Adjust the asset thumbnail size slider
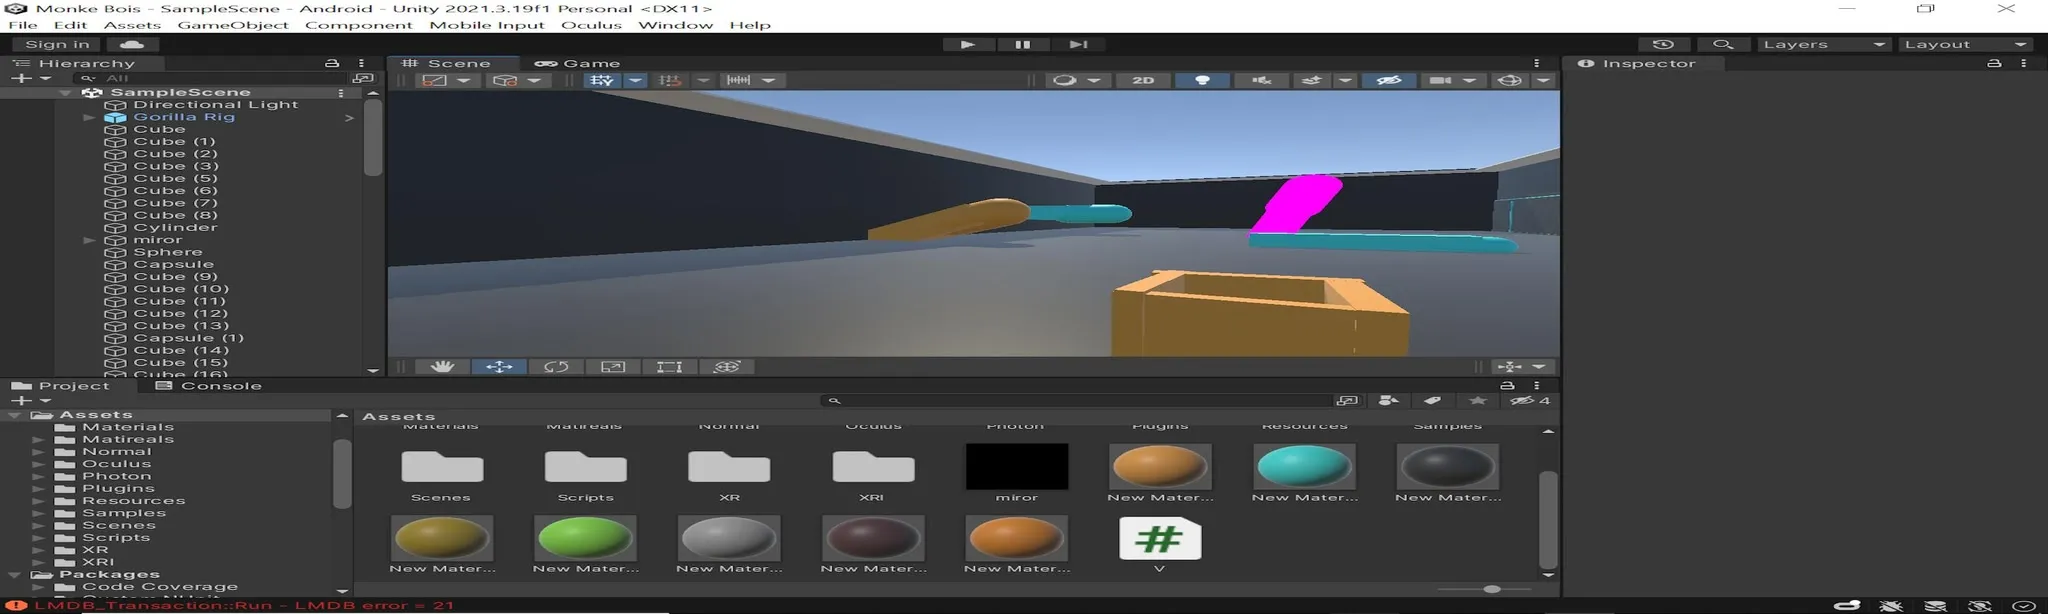Viewport: 2048px width, 614px height. point(1491,589)
